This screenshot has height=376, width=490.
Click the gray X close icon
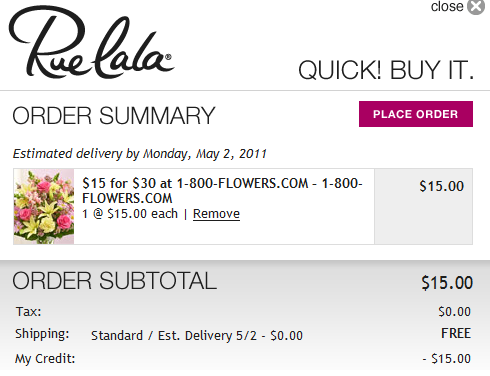(476, 7)
